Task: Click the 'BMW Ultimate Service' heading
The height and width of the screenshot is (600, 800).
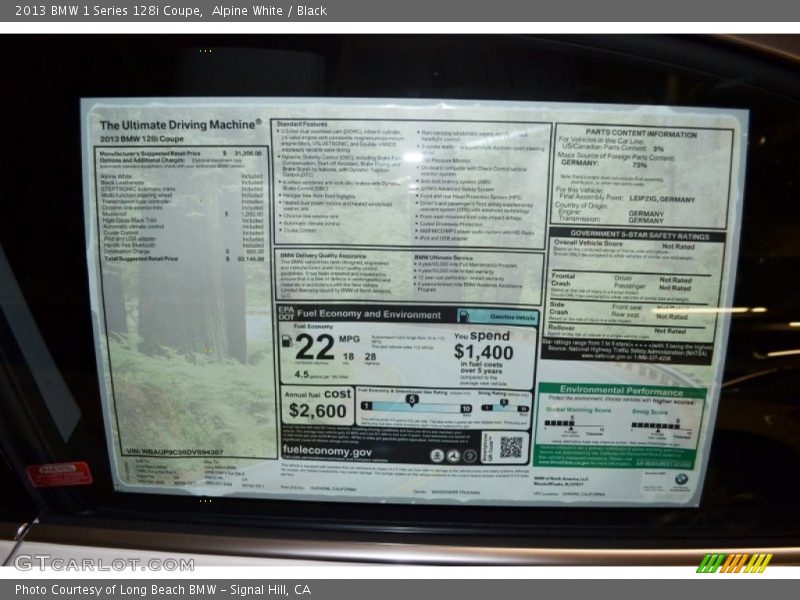Action: 443,258
